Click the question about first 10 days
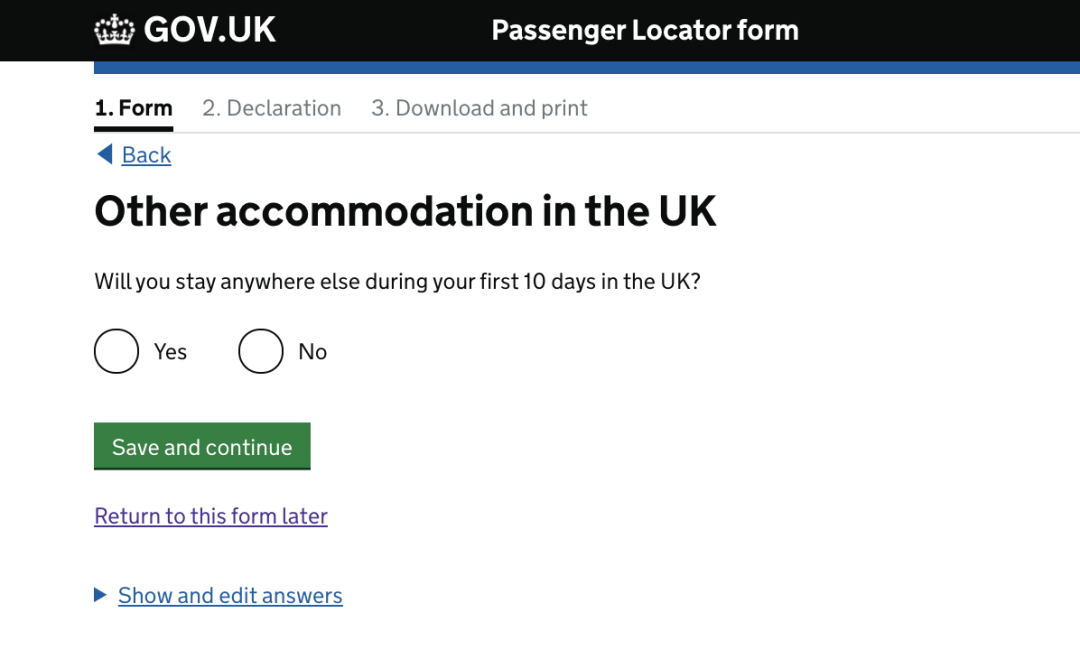Viewport: 1080px width, 650px height. coord(397,281)
